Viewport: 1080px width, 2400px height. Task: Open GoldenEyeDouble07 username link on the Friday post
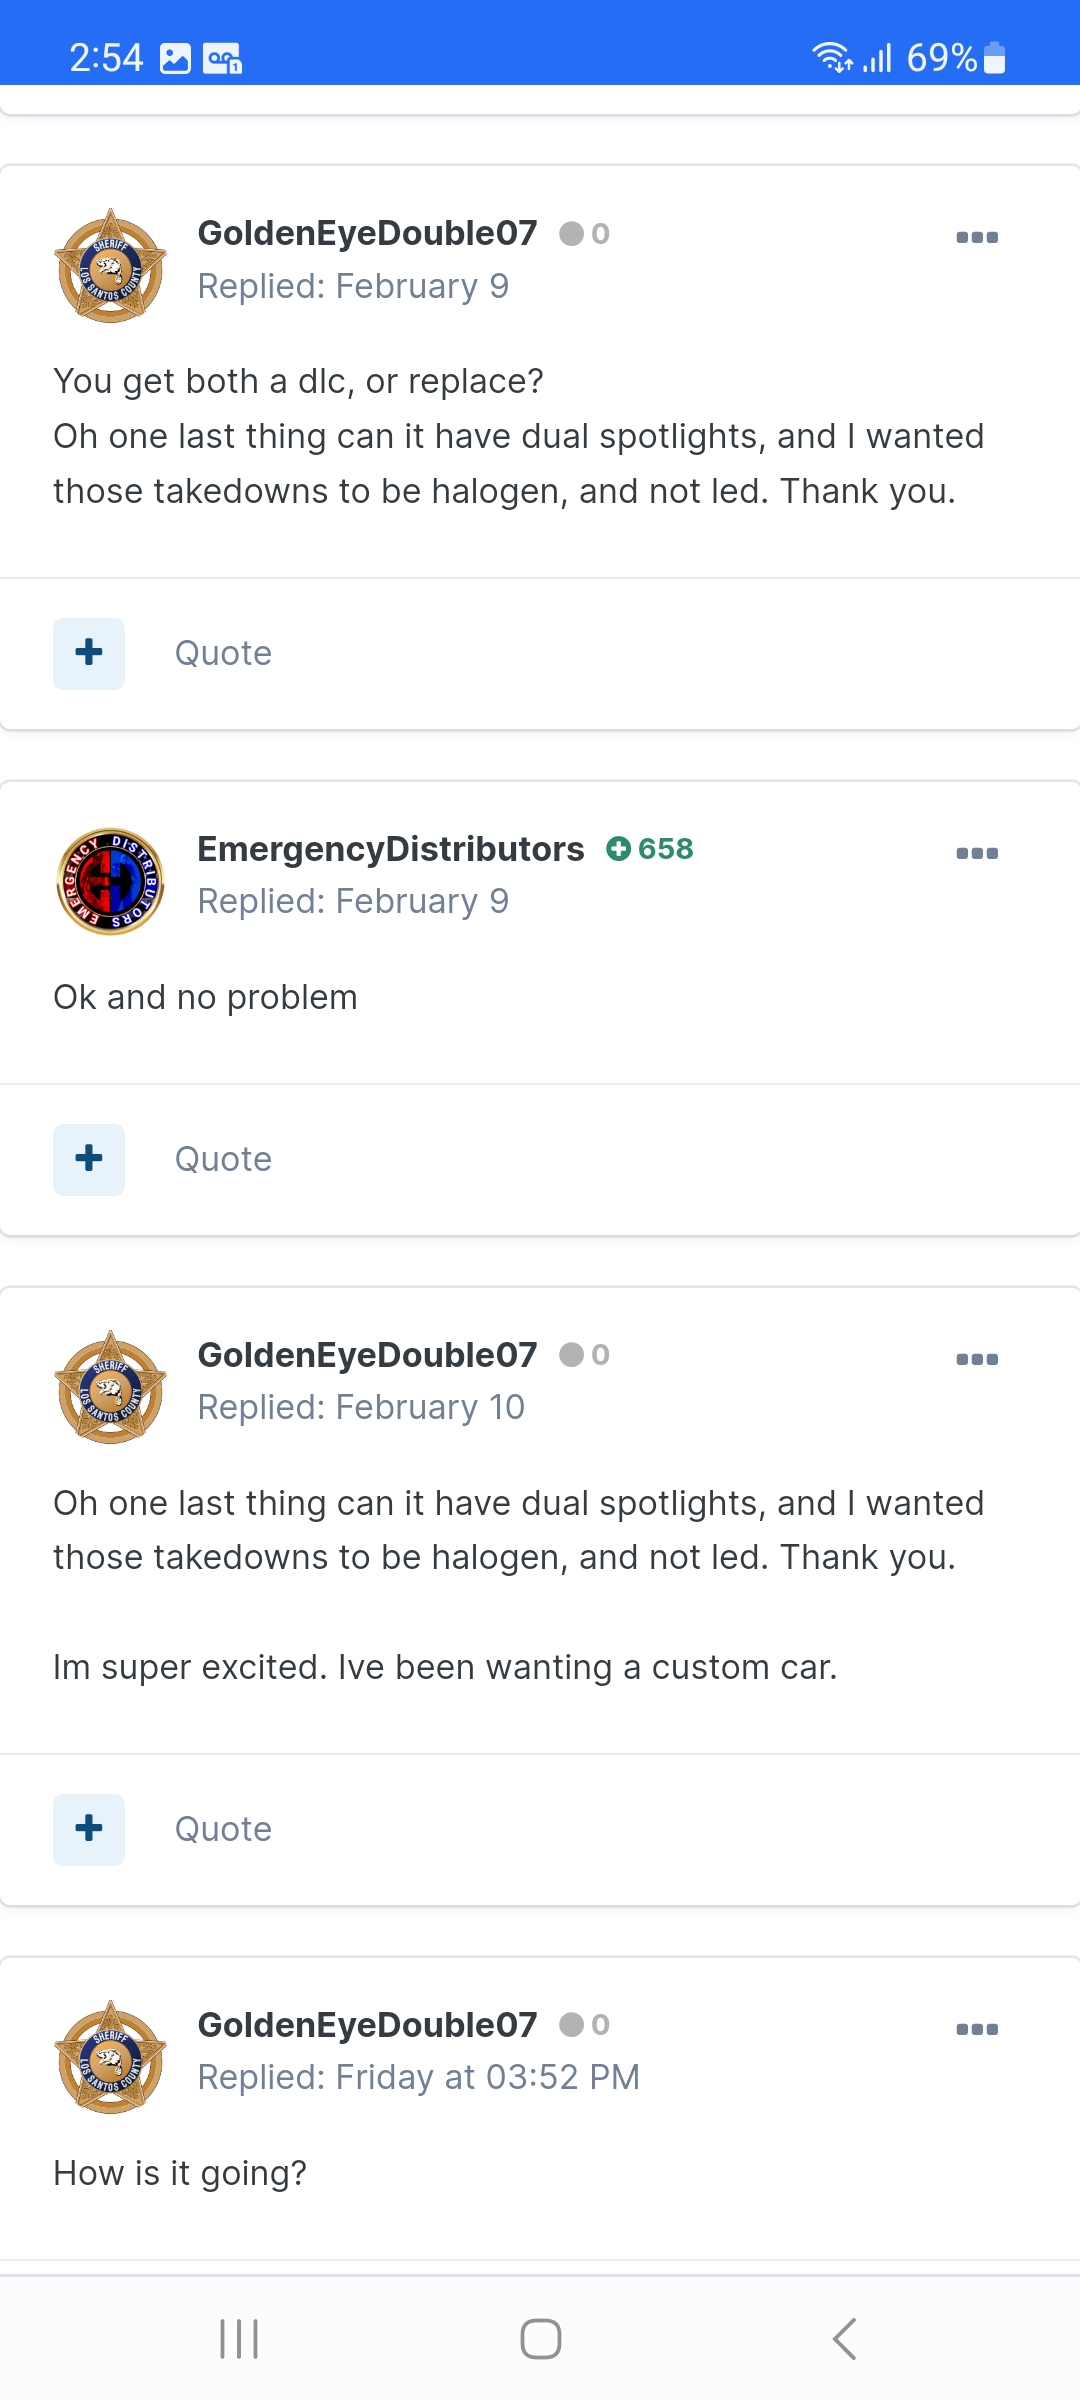(367, 2025)
